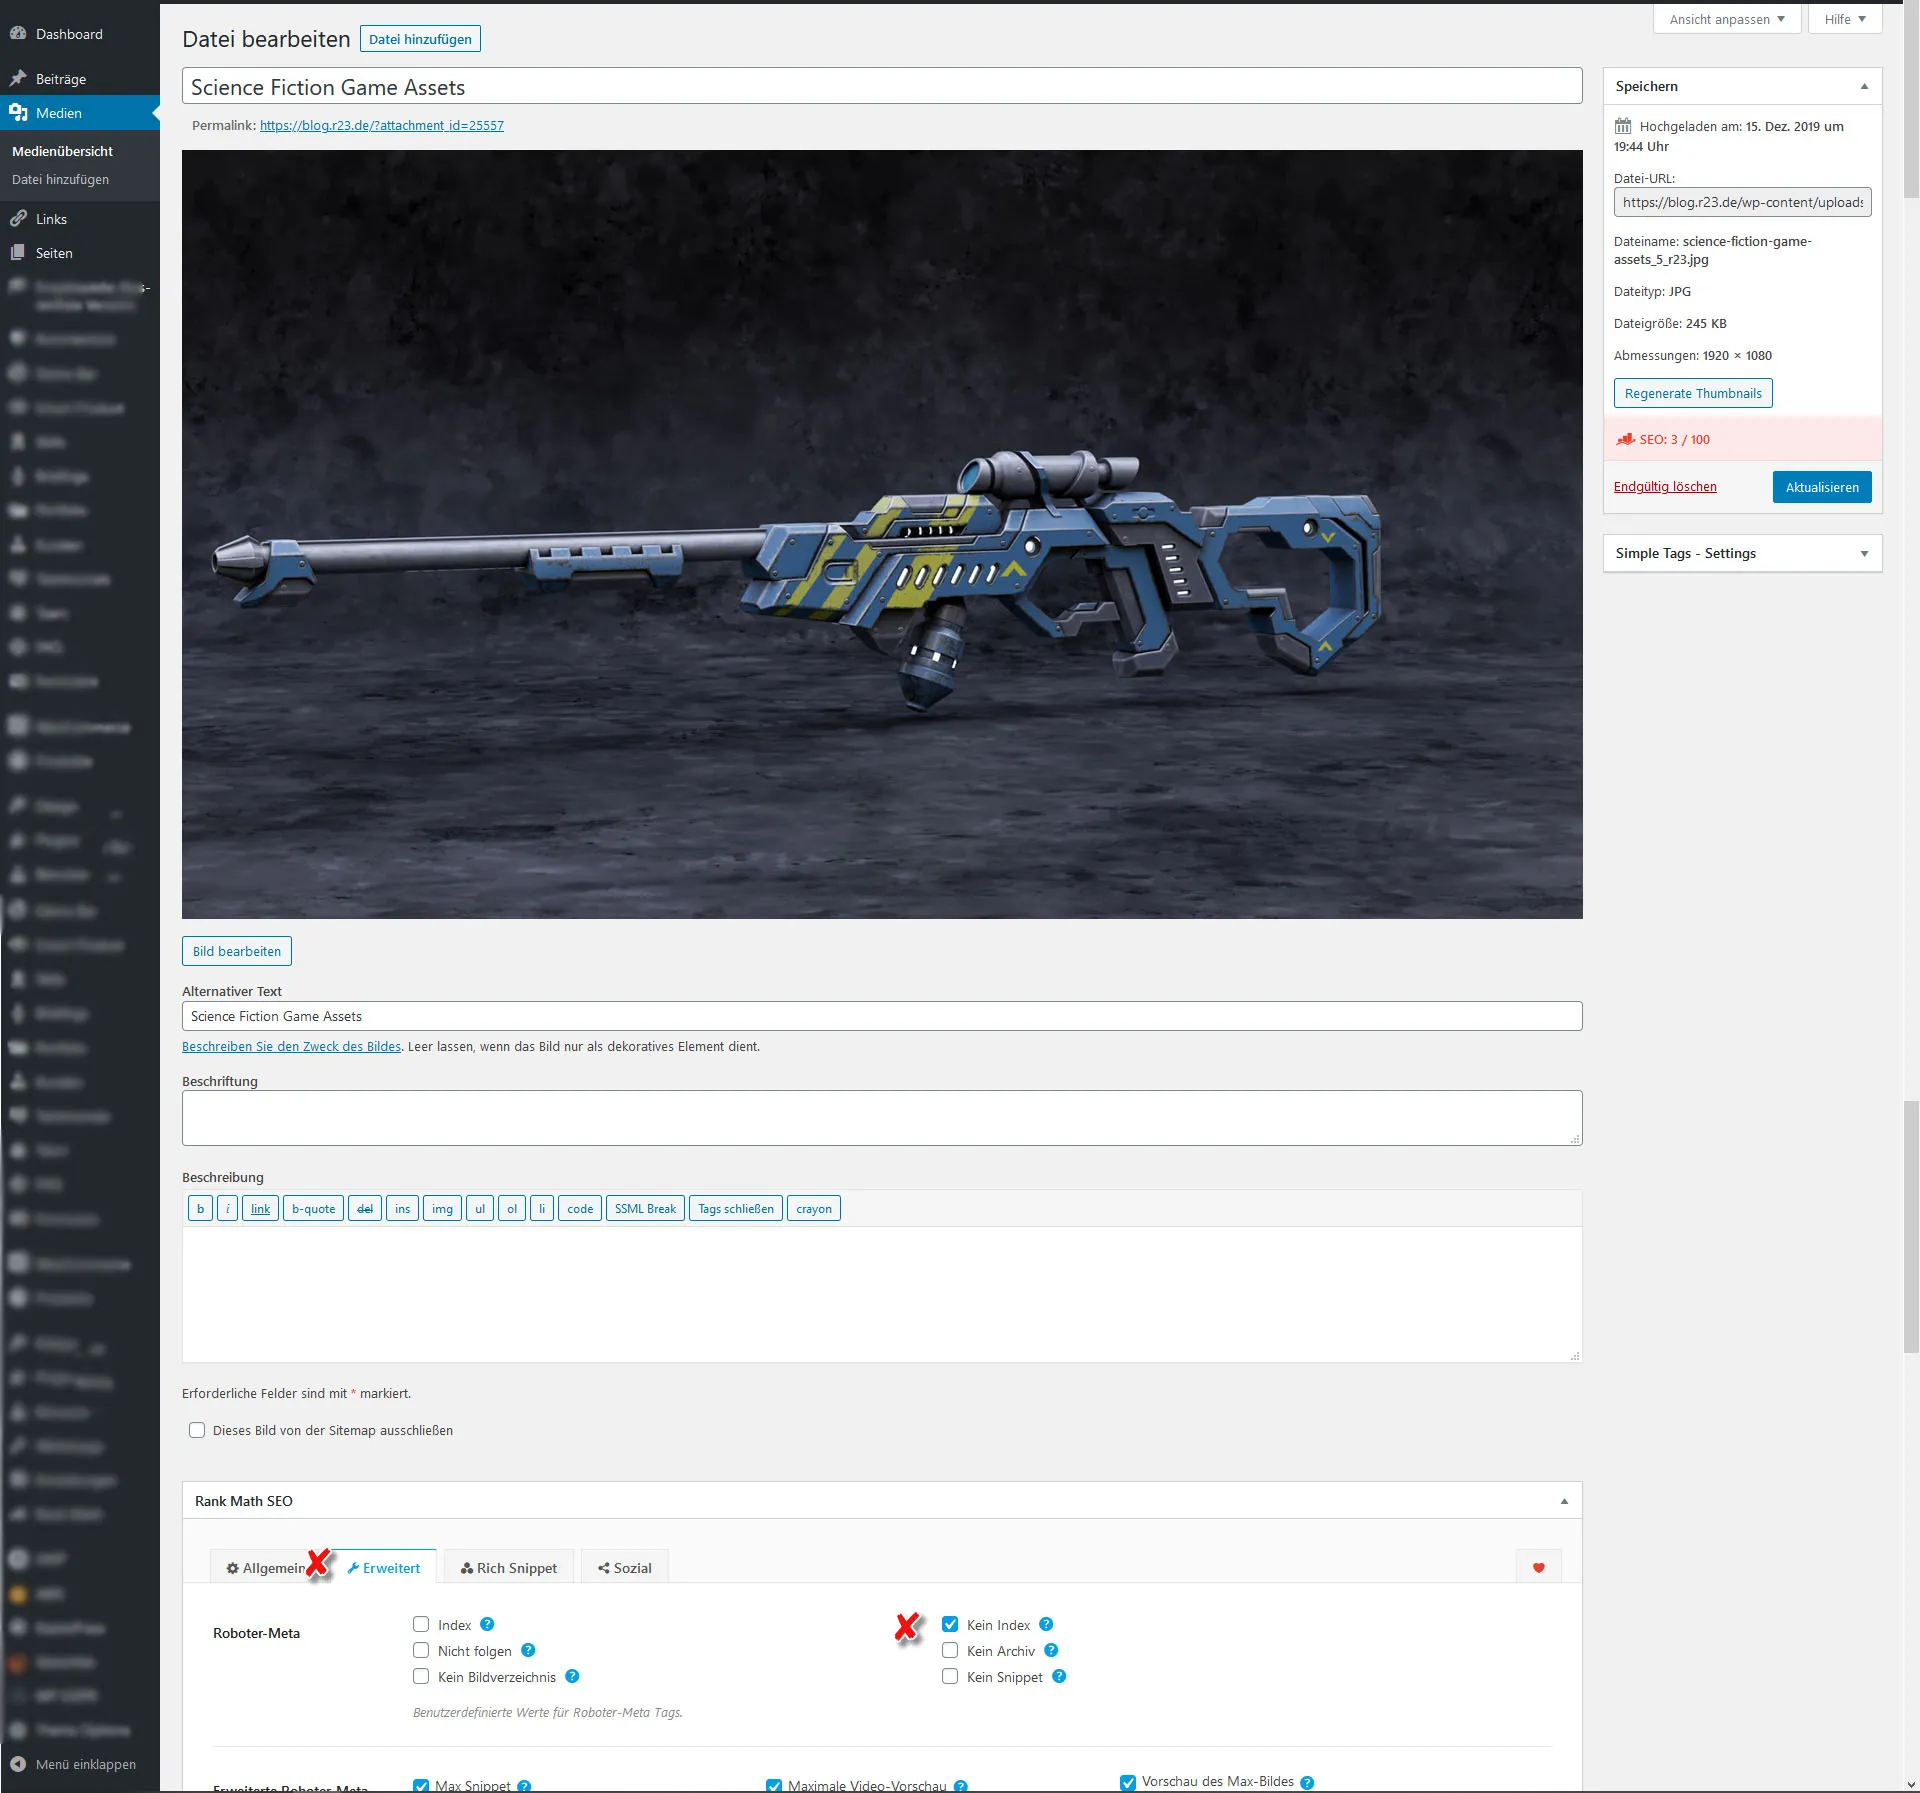Click the Medien media icon

pyautogui.click(x=18, y=112)
